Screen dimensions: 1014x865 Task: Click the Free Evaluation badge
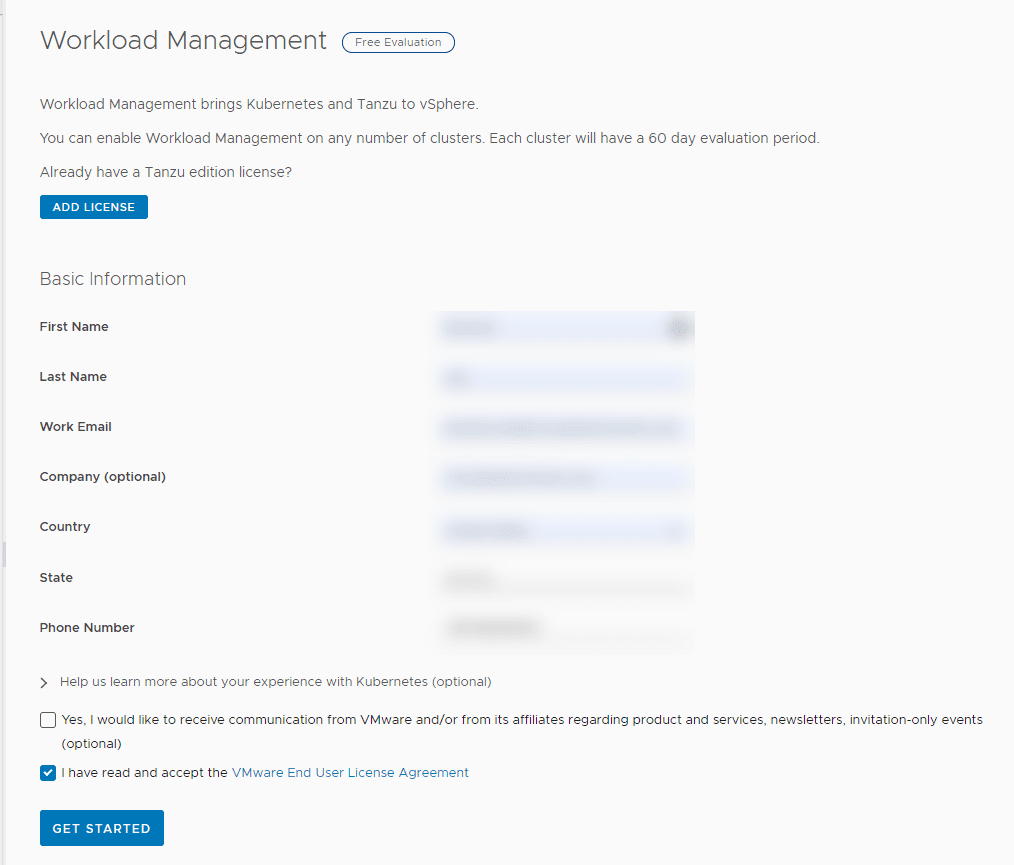(398, 42)
